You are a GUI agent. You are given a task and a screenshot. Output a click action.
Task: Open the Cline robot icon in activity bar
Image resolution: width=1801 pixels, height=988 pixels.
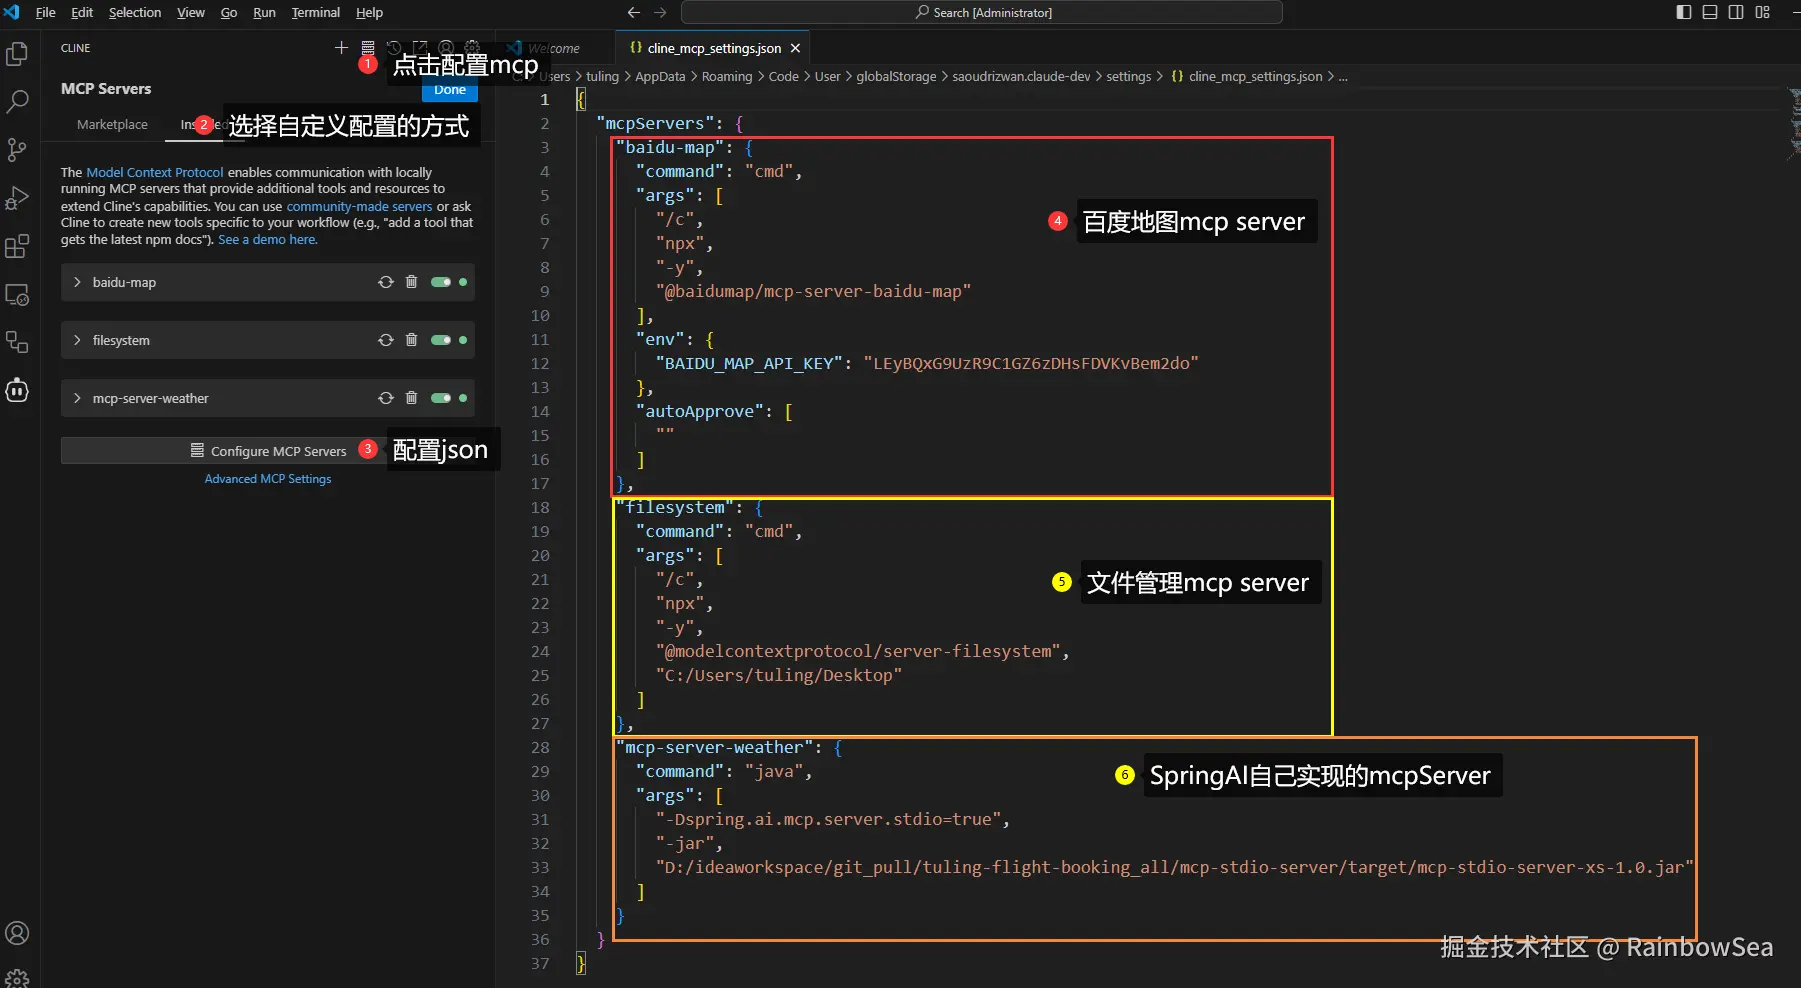[17, 390]
